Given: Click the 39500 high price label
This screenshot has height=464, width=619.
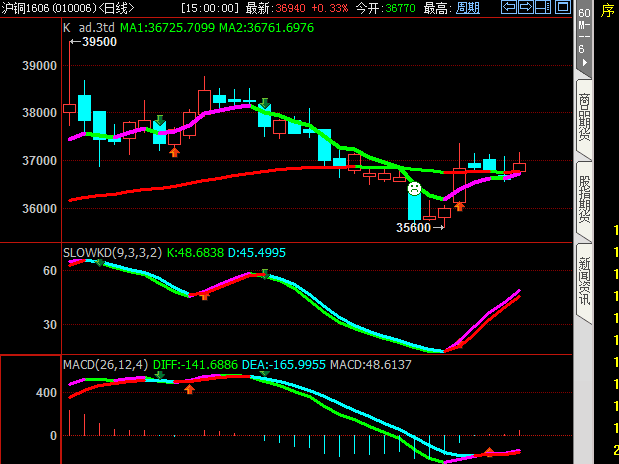Looking at the screenshot, I should pos(99,42).
